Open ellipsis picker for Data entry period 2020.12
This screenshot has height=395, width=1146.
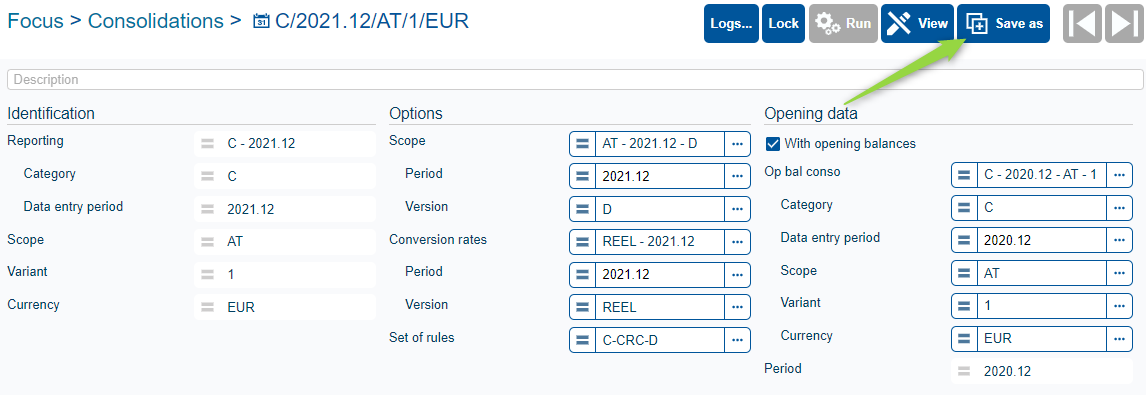tap(1119, 240)
